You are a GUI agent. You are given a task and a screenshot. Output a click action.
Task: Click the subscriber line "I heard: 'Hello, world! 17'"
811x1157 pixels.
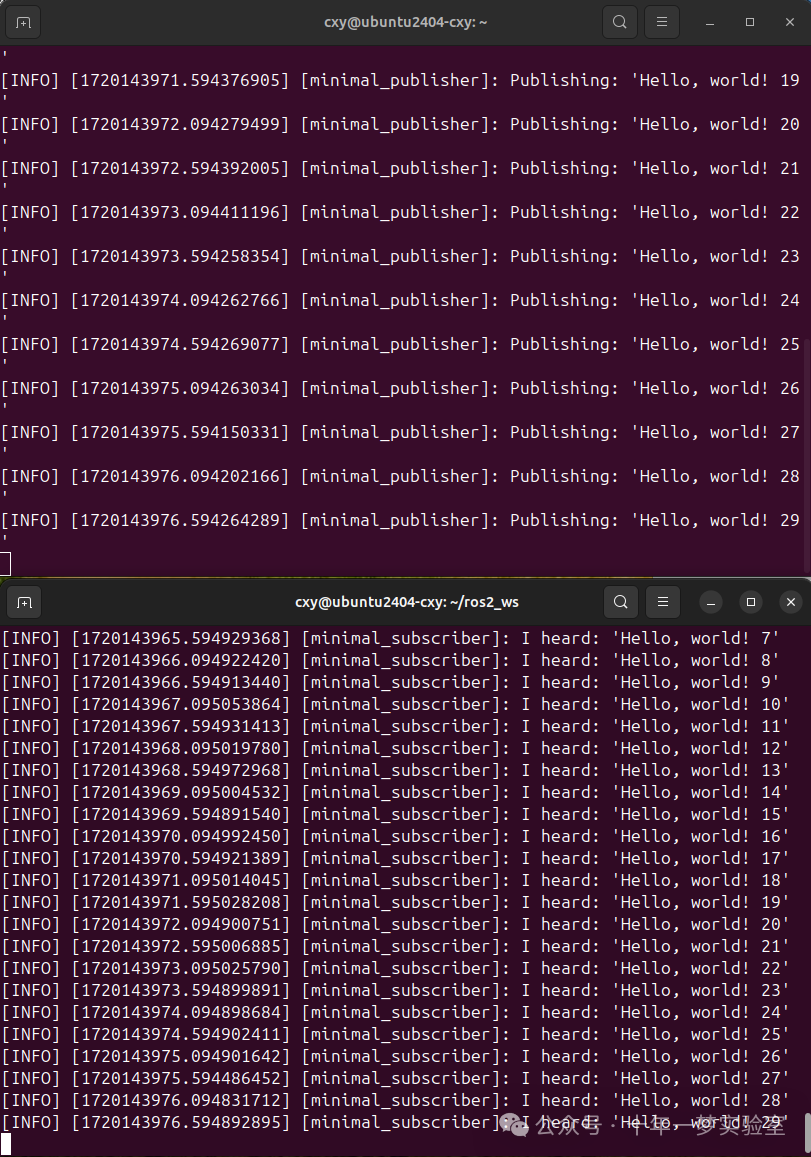point(396,859)
